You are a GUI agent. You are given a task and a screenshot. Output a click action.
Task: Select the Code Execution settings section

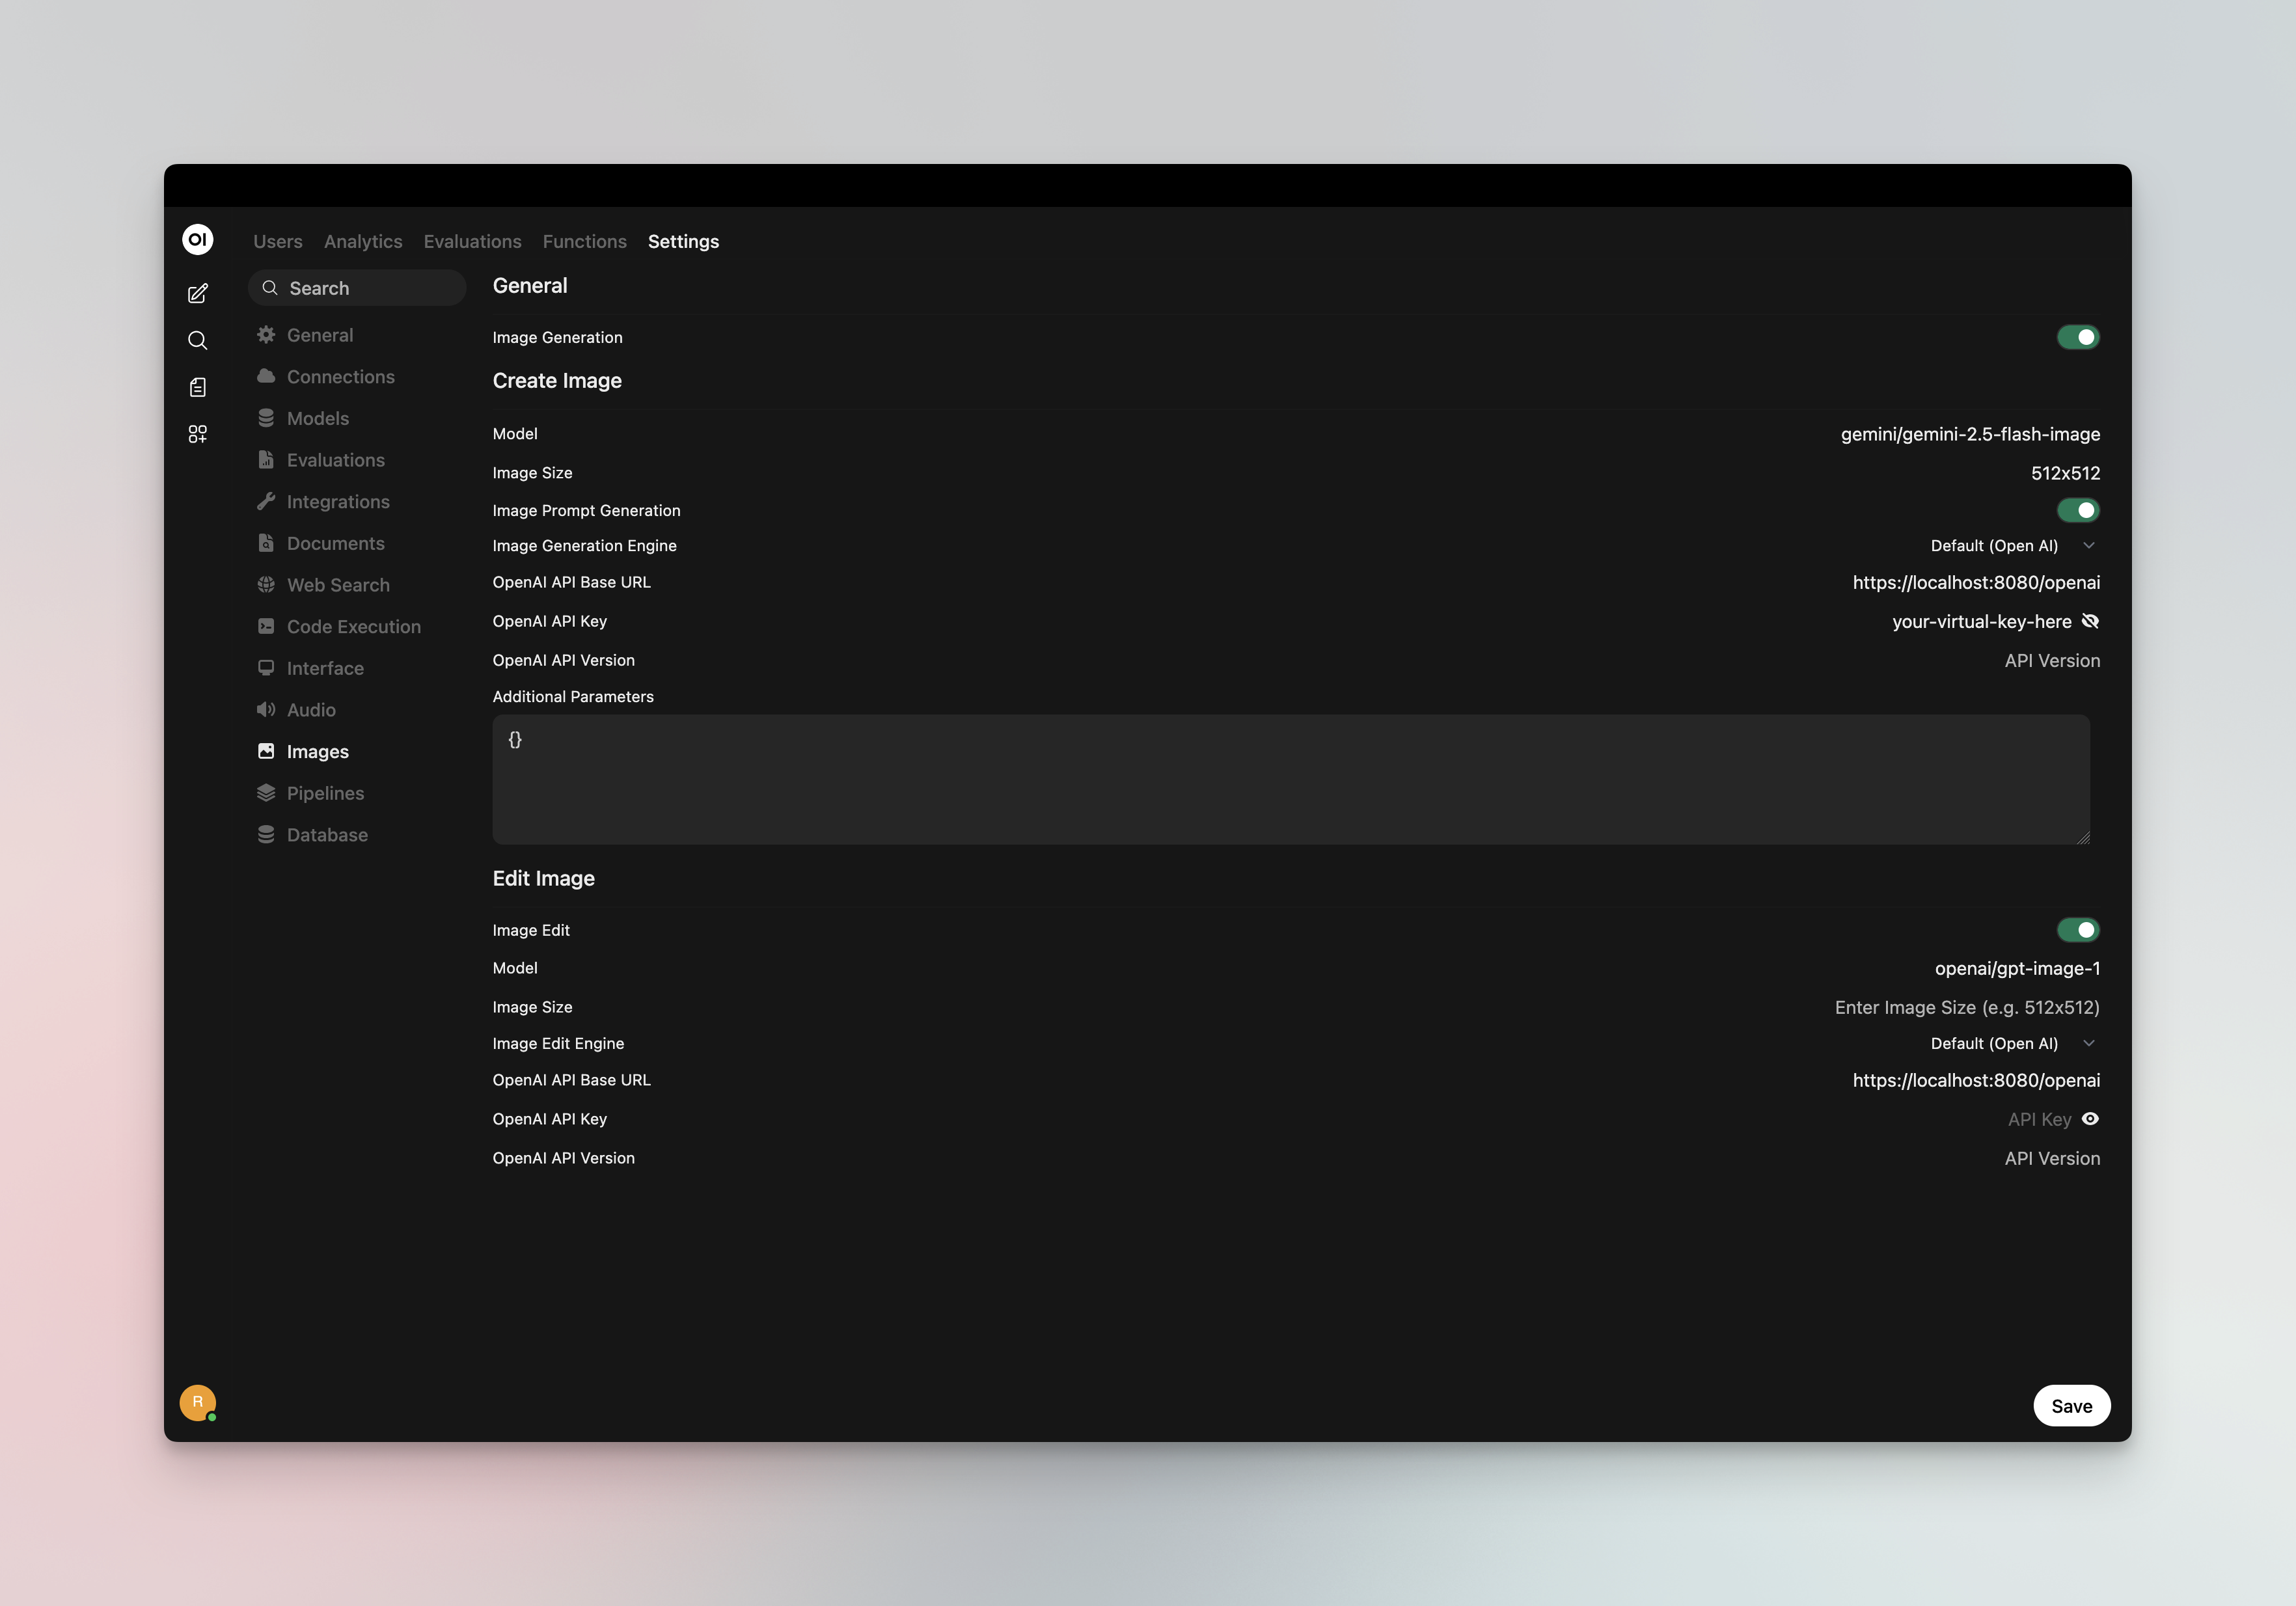pos(353,626)
